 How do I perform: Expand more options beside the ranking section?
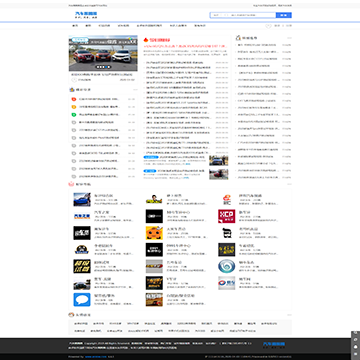tap(135, 90)
